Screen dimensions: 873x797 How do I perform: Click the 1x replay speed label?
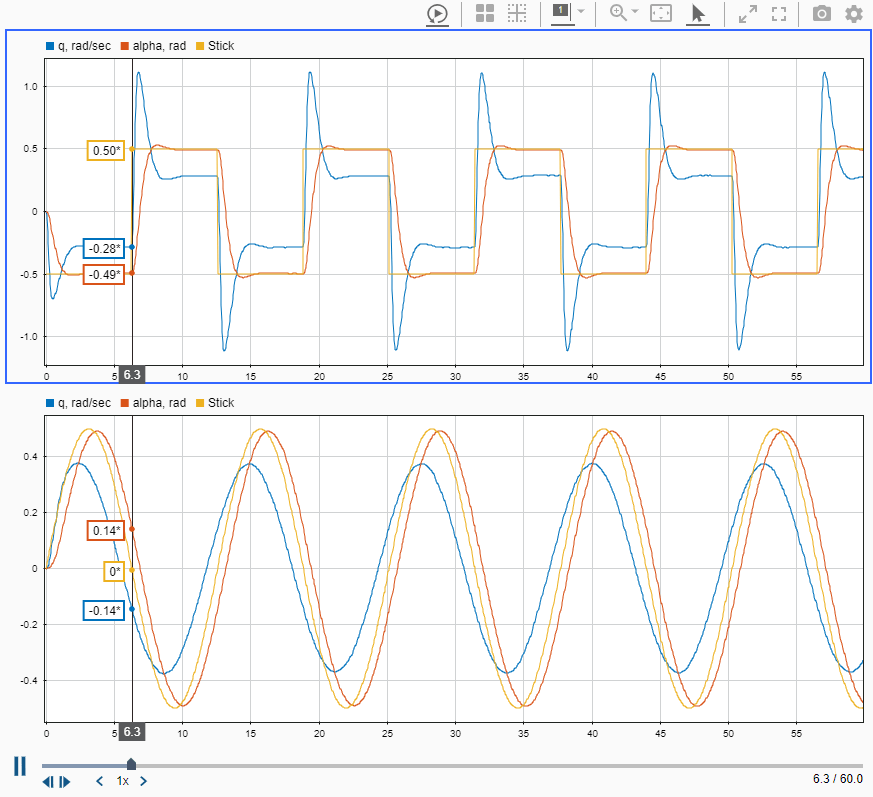pos(122,781)
